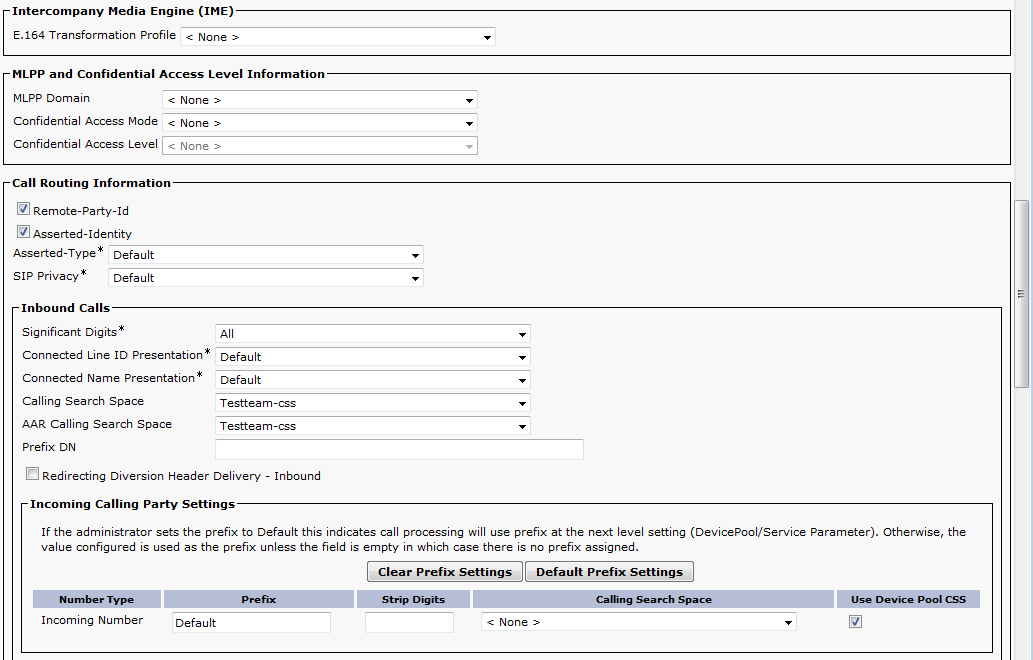Toggle the Use Device Pool CSS checkbox

[x=855, y=622]
